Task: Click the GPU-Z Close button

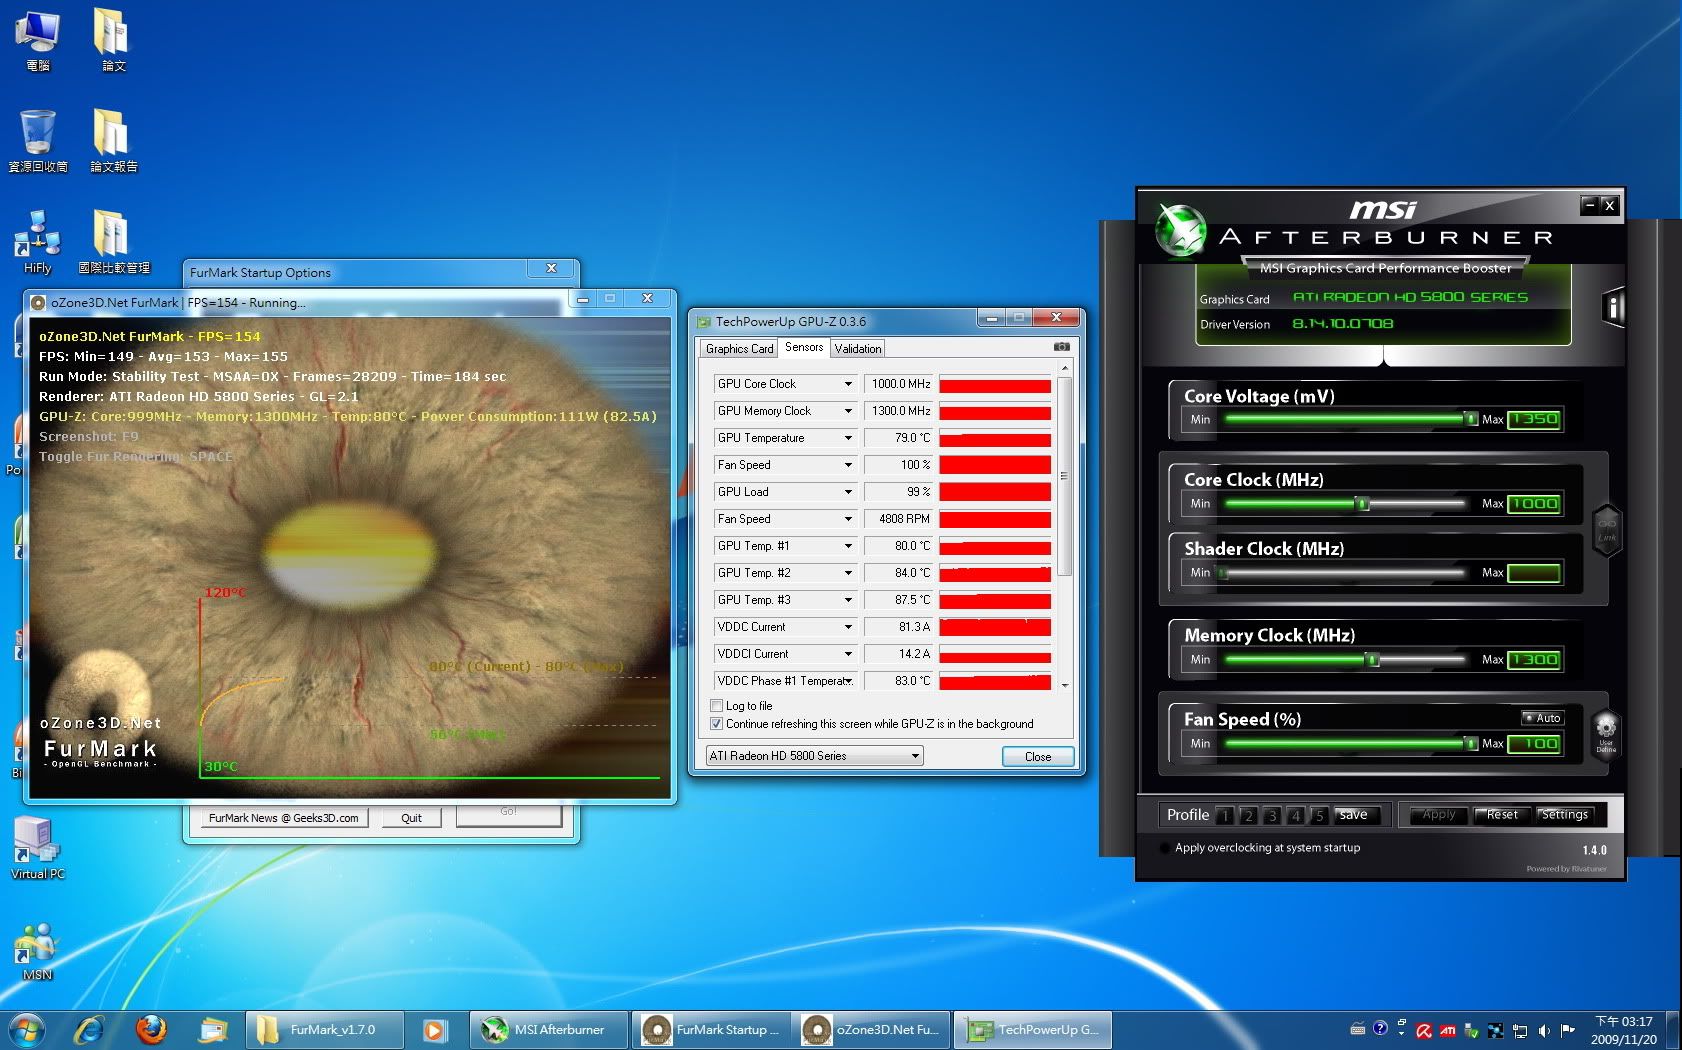Action: click(1038, 757)
